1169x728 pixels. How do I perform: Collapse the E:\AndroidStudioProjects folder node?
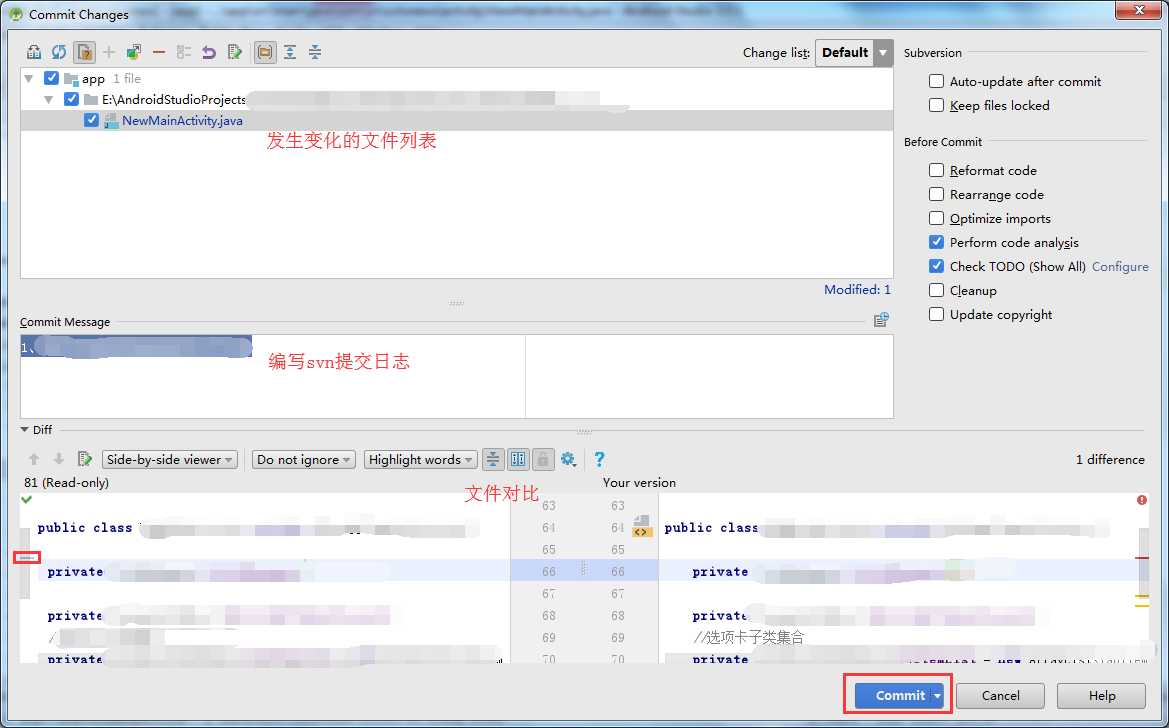(x=49, y=99)
